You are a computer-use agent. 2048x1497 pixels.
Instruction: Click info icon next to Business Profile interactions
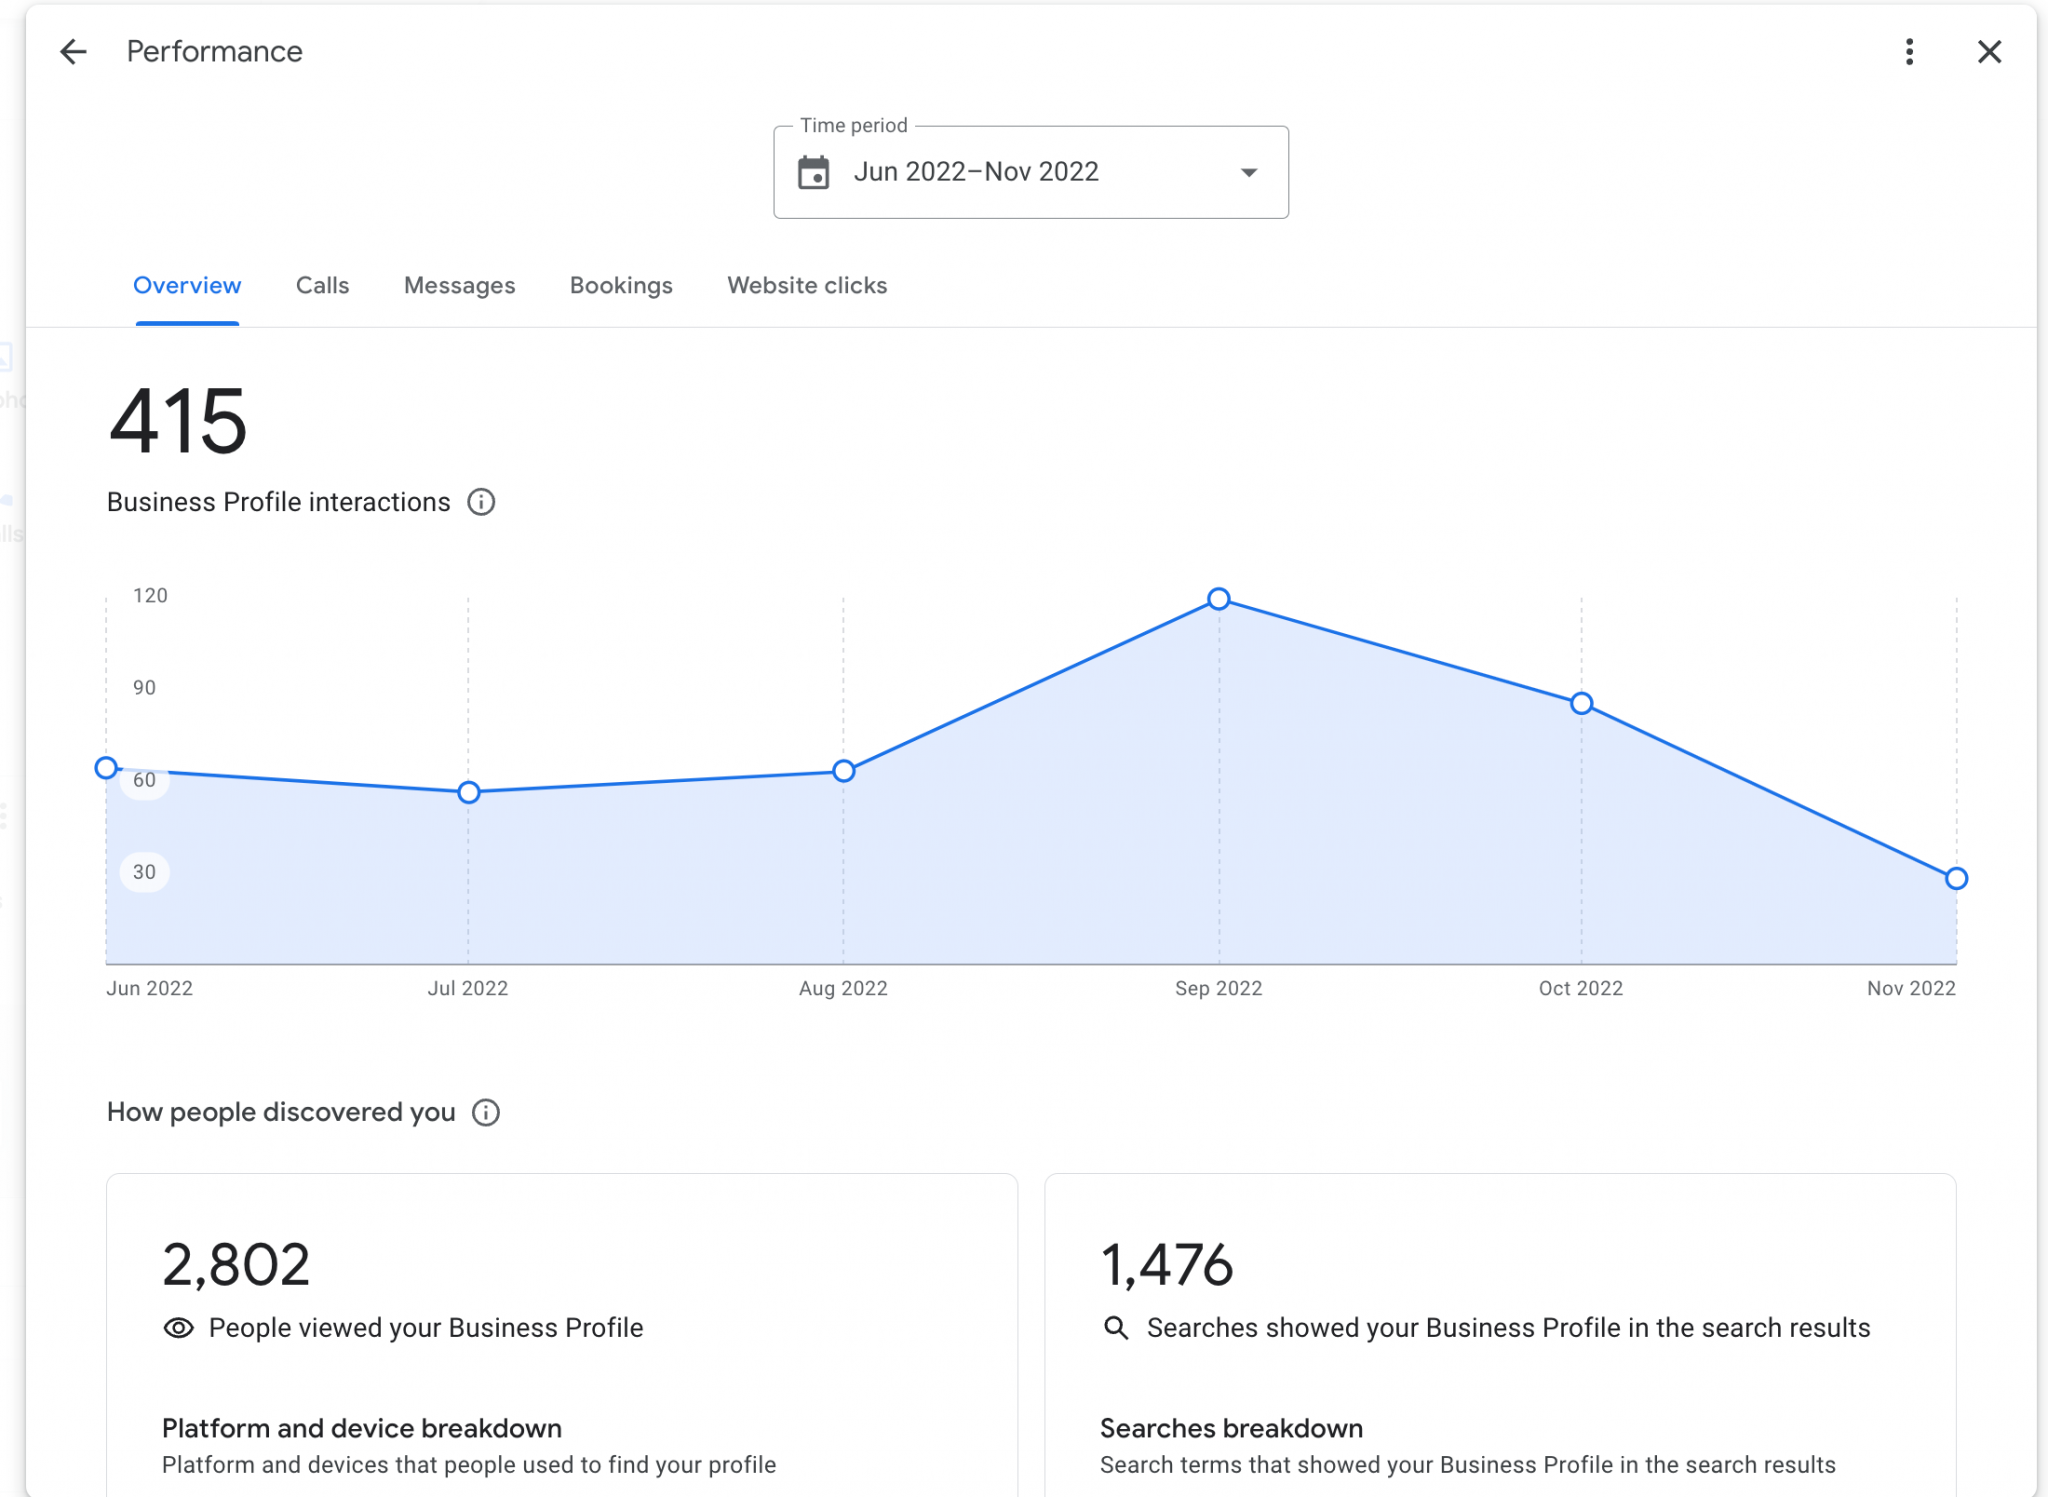[481, 502]
